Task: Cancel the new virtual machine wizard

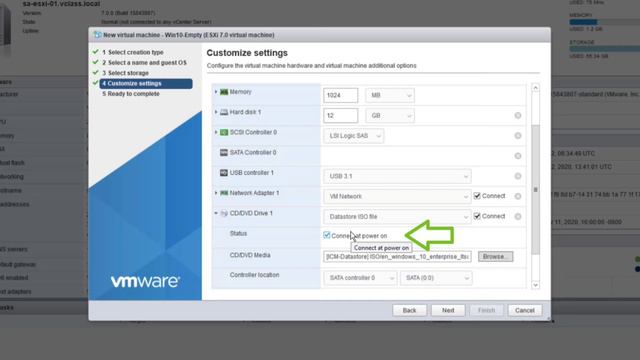Action: coord(525,310)
